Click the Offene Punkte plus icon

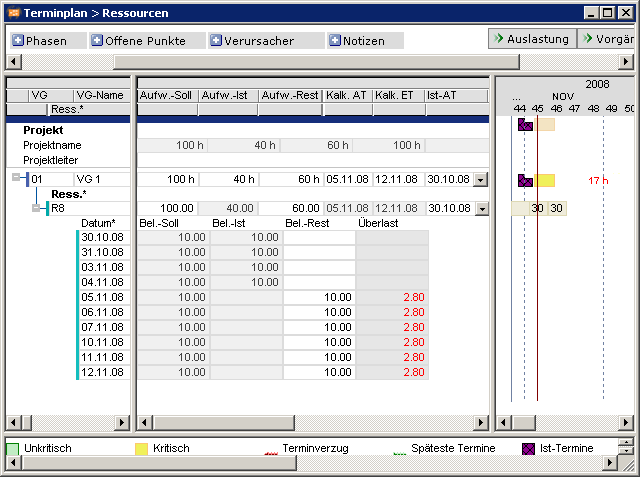(97, 40)
